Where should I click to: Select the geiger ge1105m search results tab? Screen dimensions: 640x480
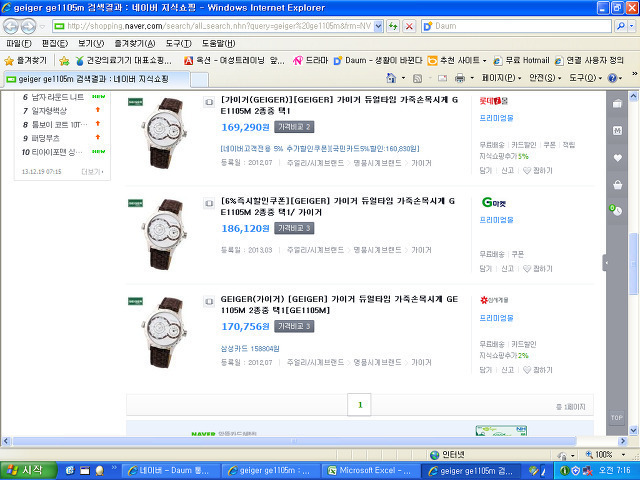pos(96,79)
